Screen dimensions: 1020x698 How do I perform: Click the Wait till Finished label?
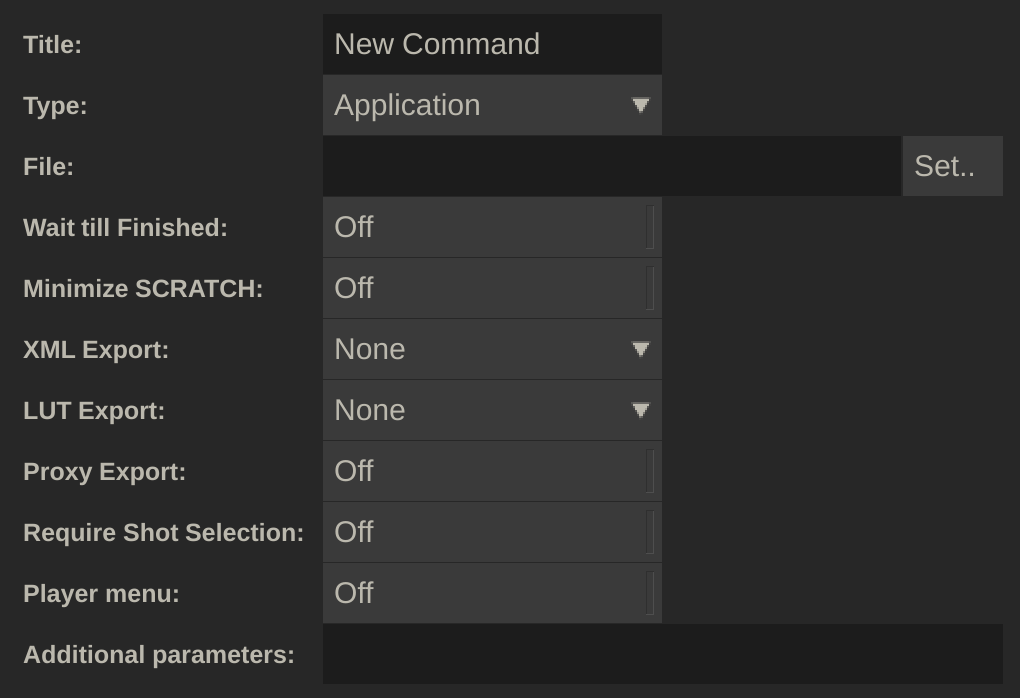[125, 228]
